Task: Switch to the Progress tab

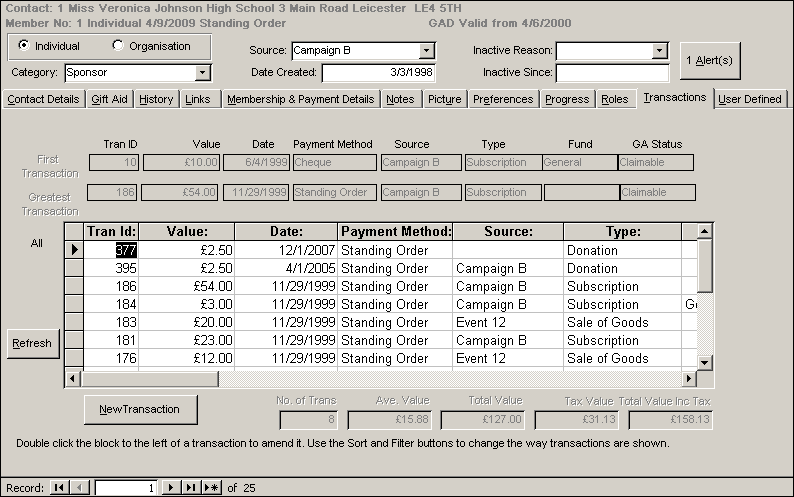Action: pyautogui.click(x=567, y=99)
